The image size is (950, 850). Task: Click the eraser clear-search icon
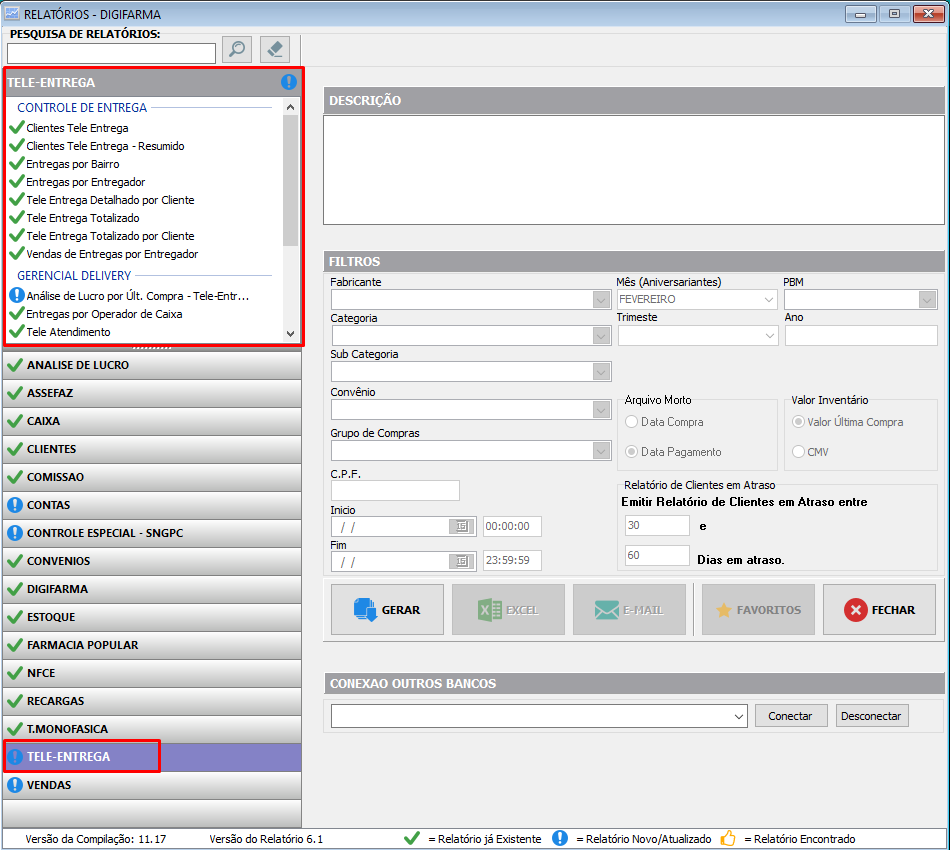point(275,50)
